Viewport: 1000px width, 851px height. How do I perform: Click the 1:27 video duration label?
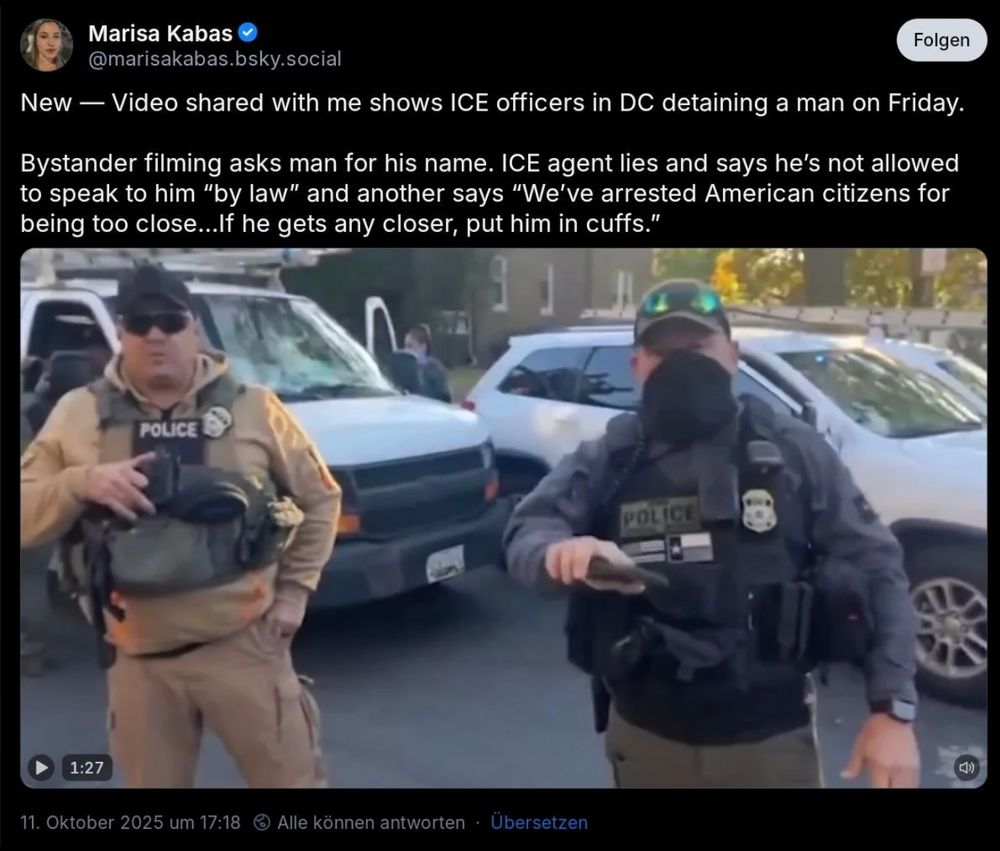tap(87, 767)
